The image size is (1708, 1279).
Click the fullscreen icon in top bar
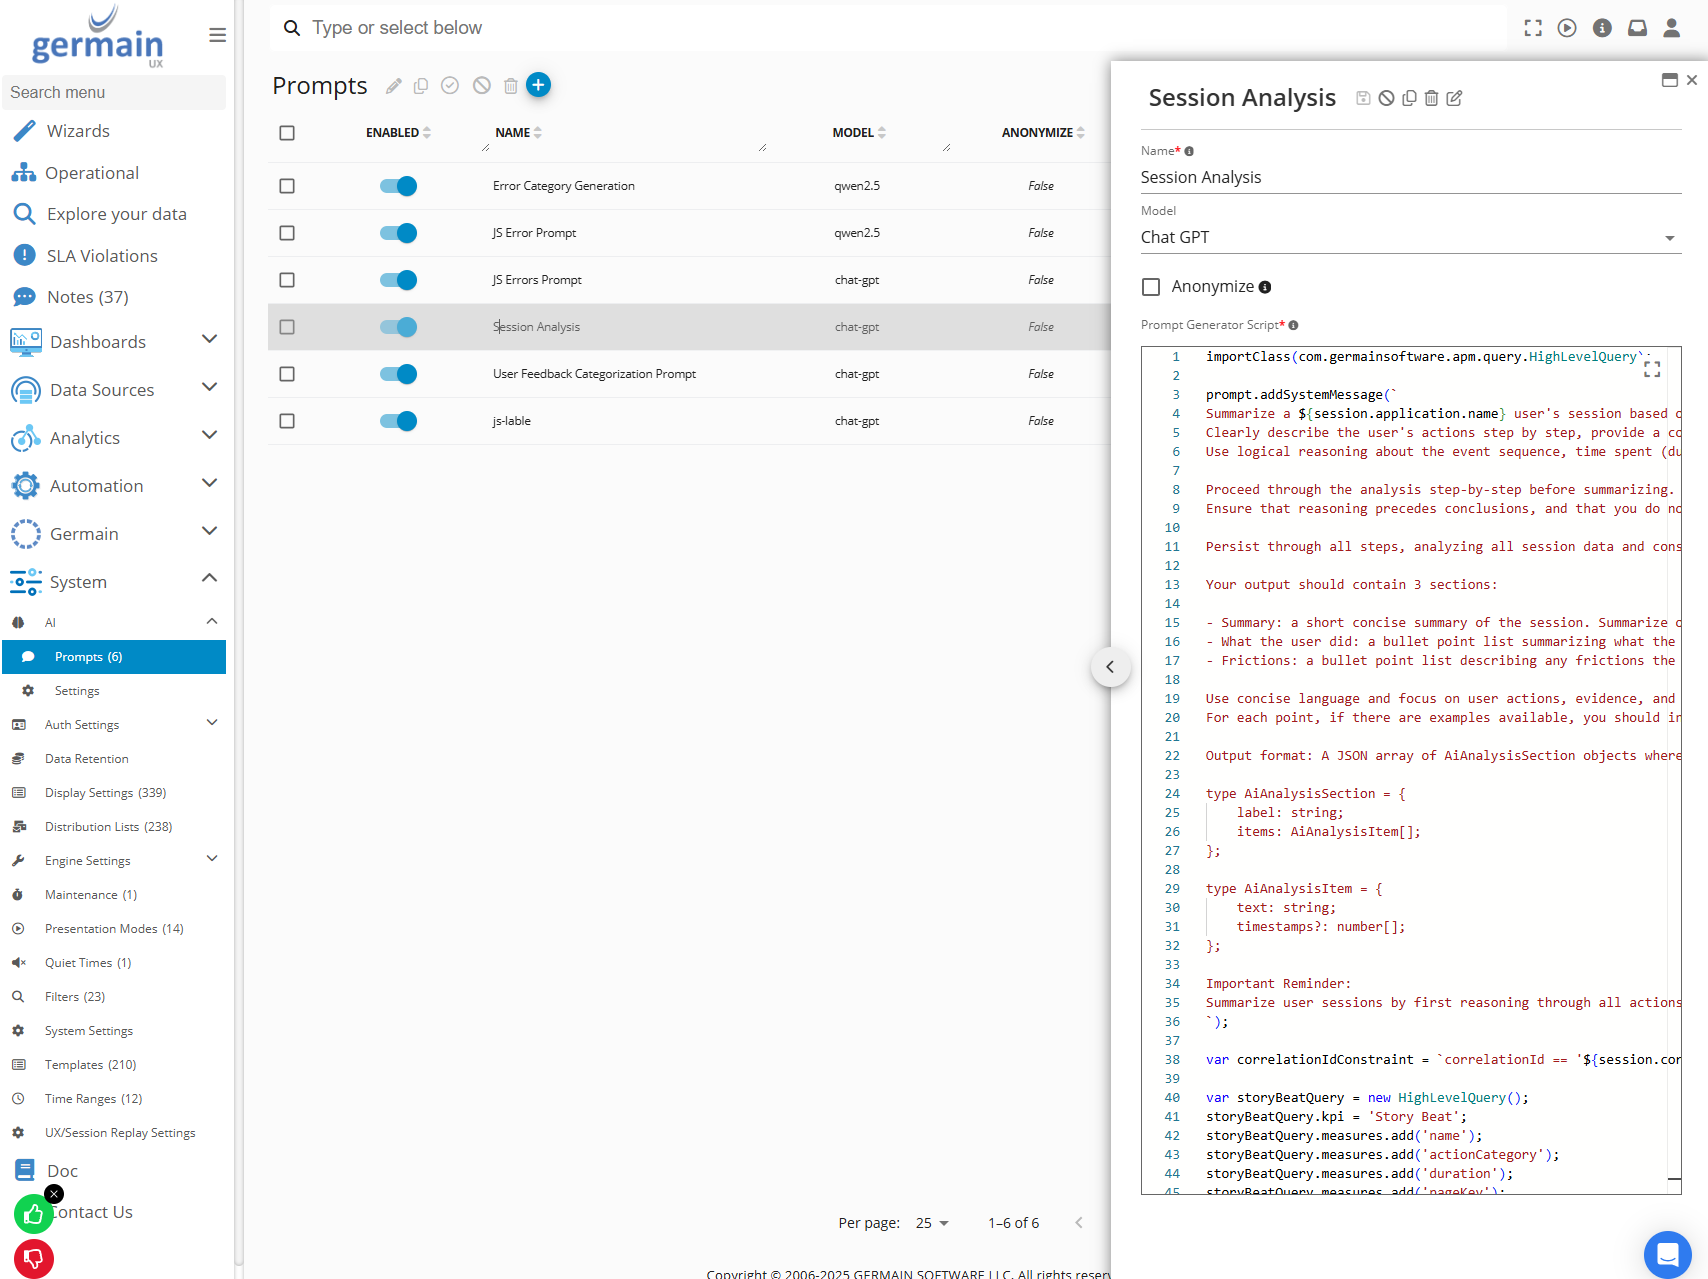tap(1533, 28)
